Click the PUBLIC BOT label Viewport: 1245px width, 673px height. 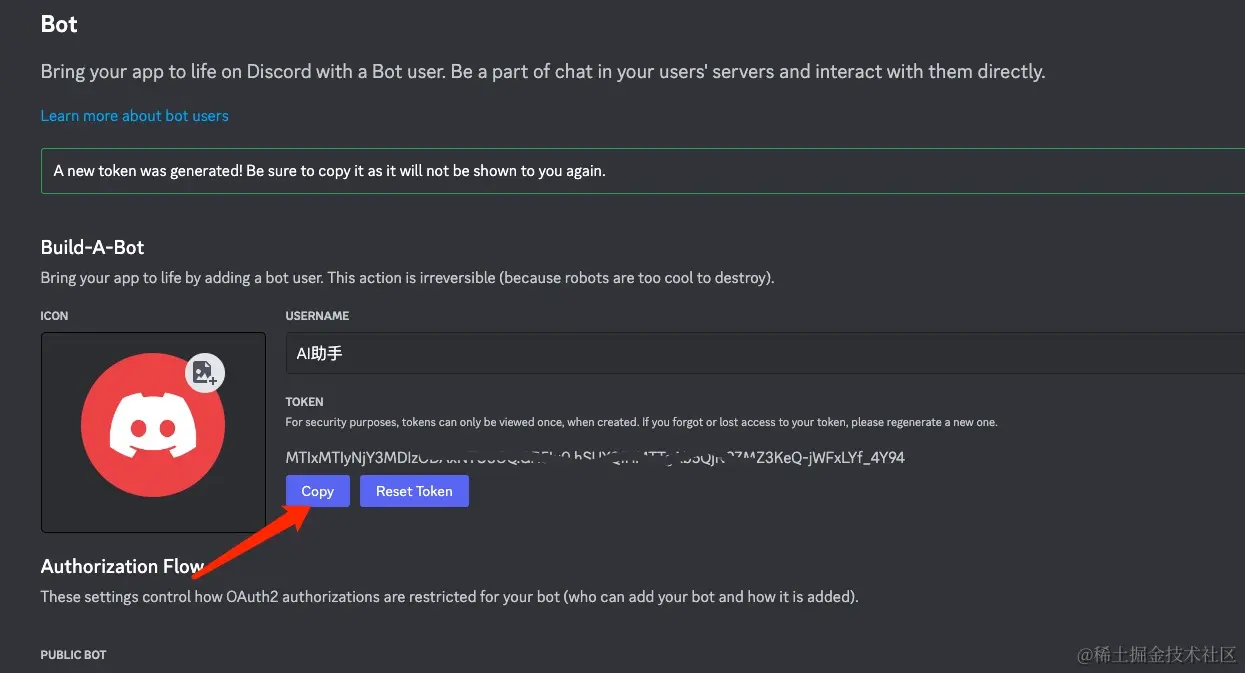click(73, 655)
